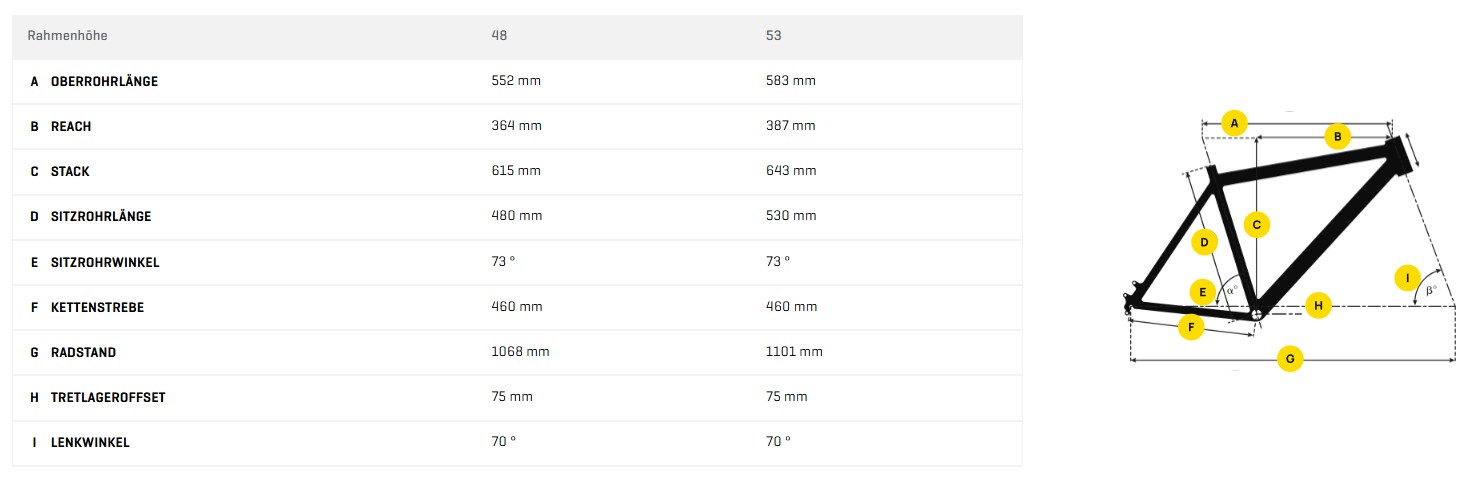Click yellow marker B on frame diagram

pyautogui.click(x=1338, y=137)
